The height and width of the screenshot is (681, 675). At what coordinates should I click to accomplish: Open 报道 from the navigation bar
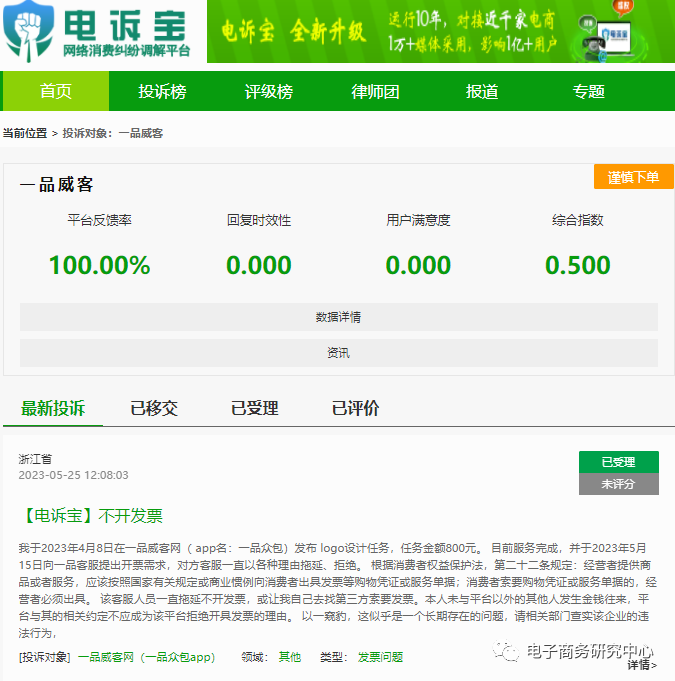(x=482, y=91)
